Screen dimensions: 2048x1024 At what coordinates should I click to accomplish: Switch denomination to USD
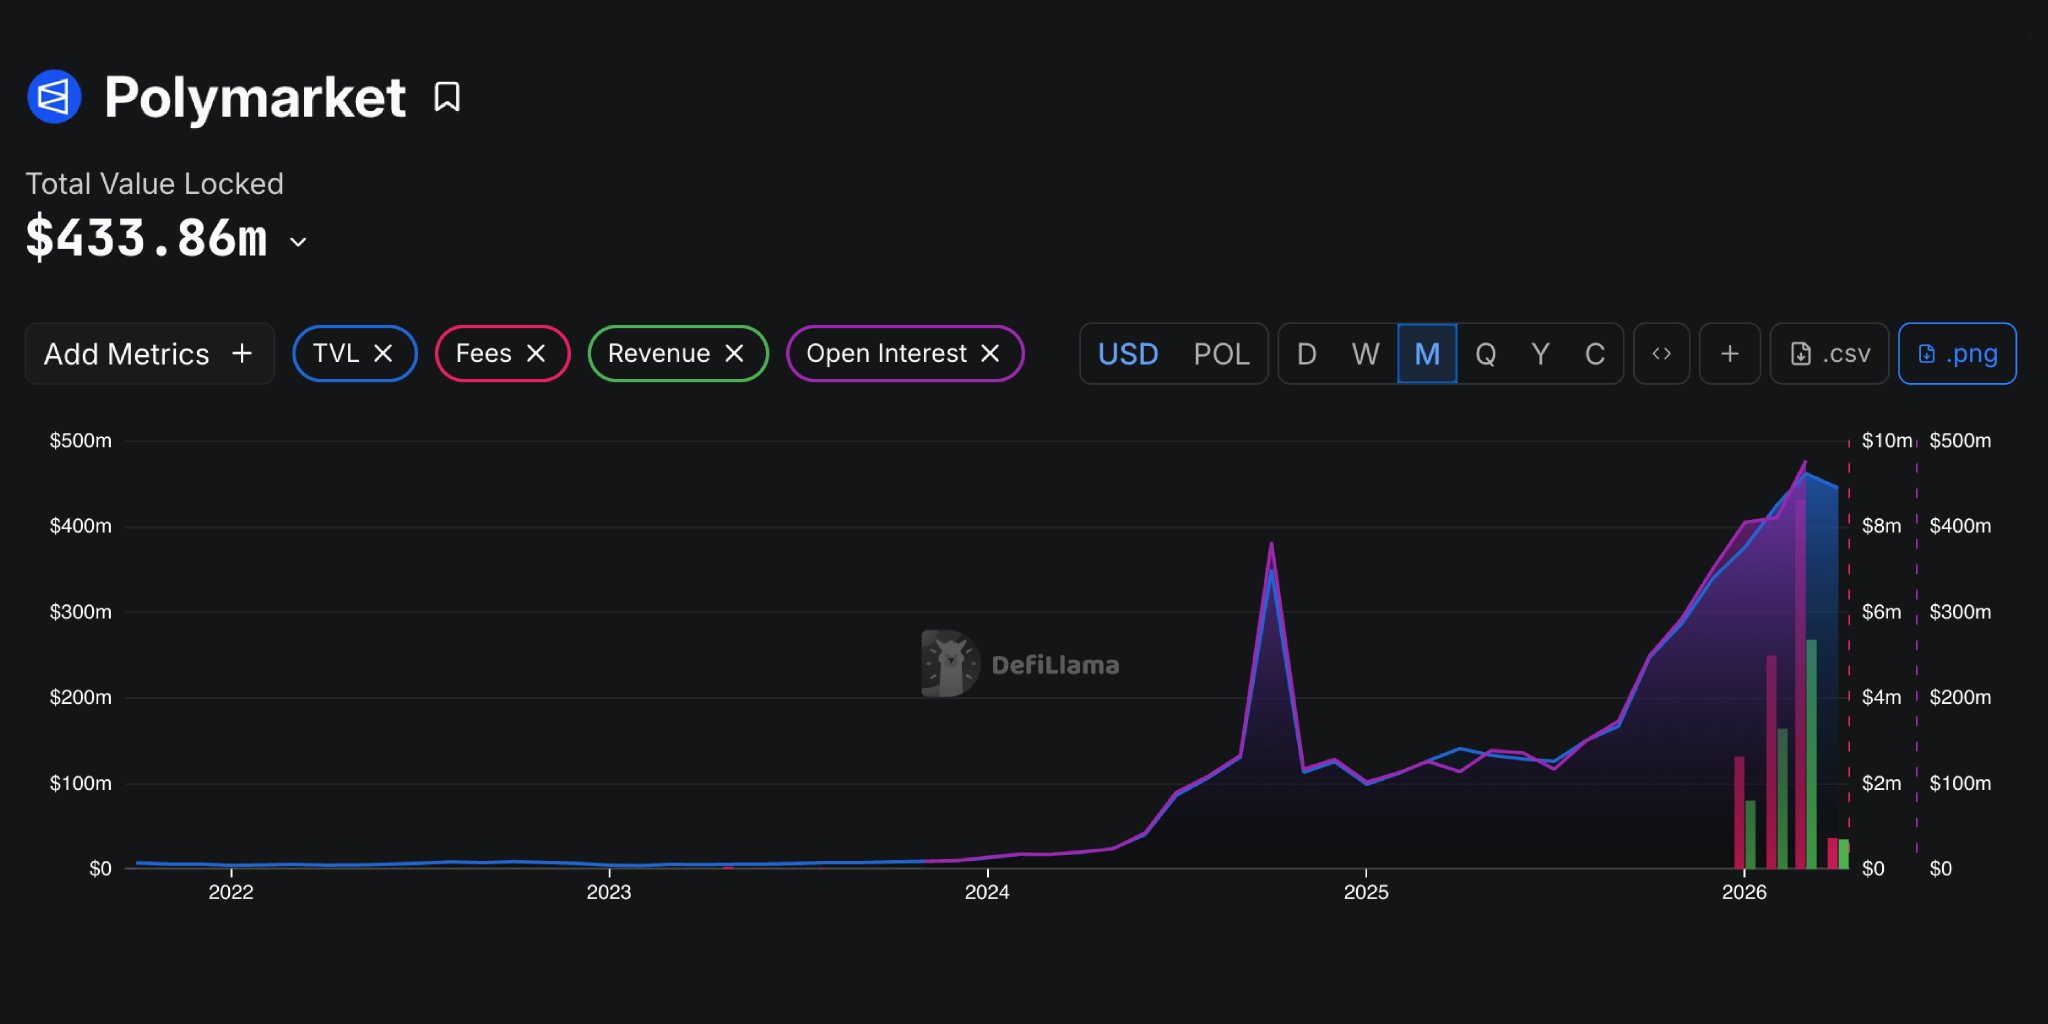1128,354
